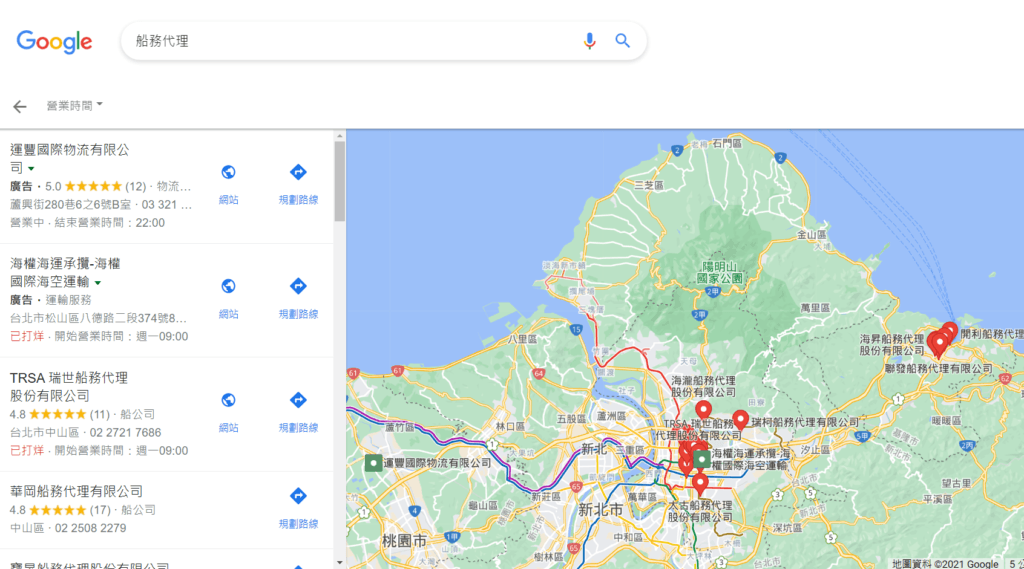
Task: Go back using the left arrow icon
Action: (x=20, y=106)
